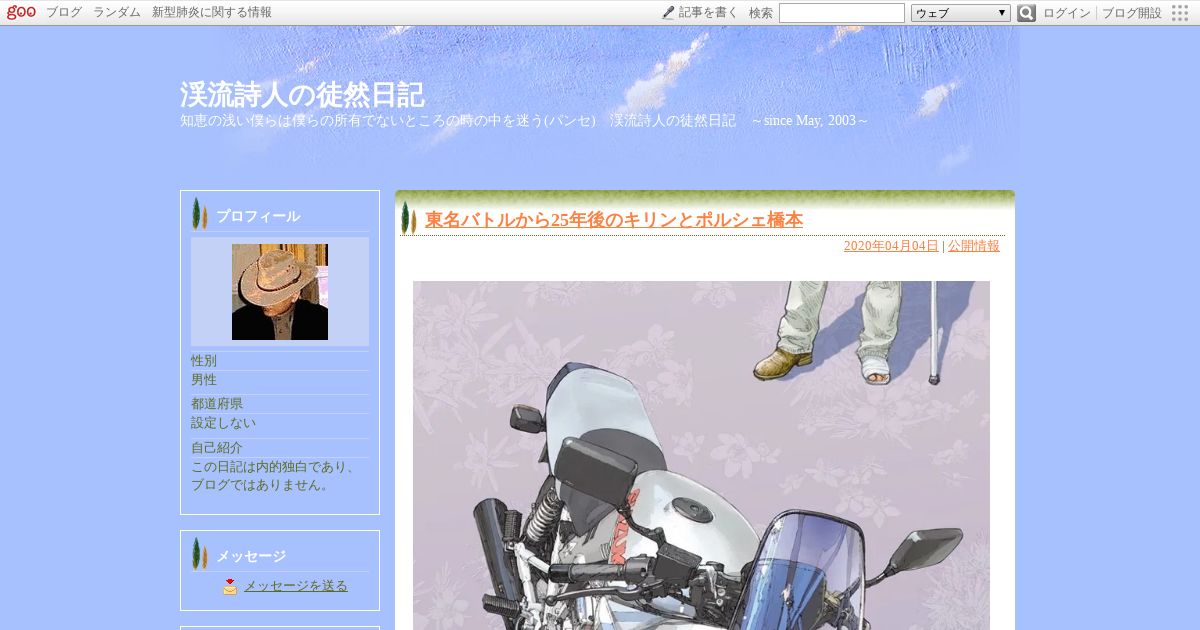
Task: Open the ブログ top menu link
Action: point(64,12)
